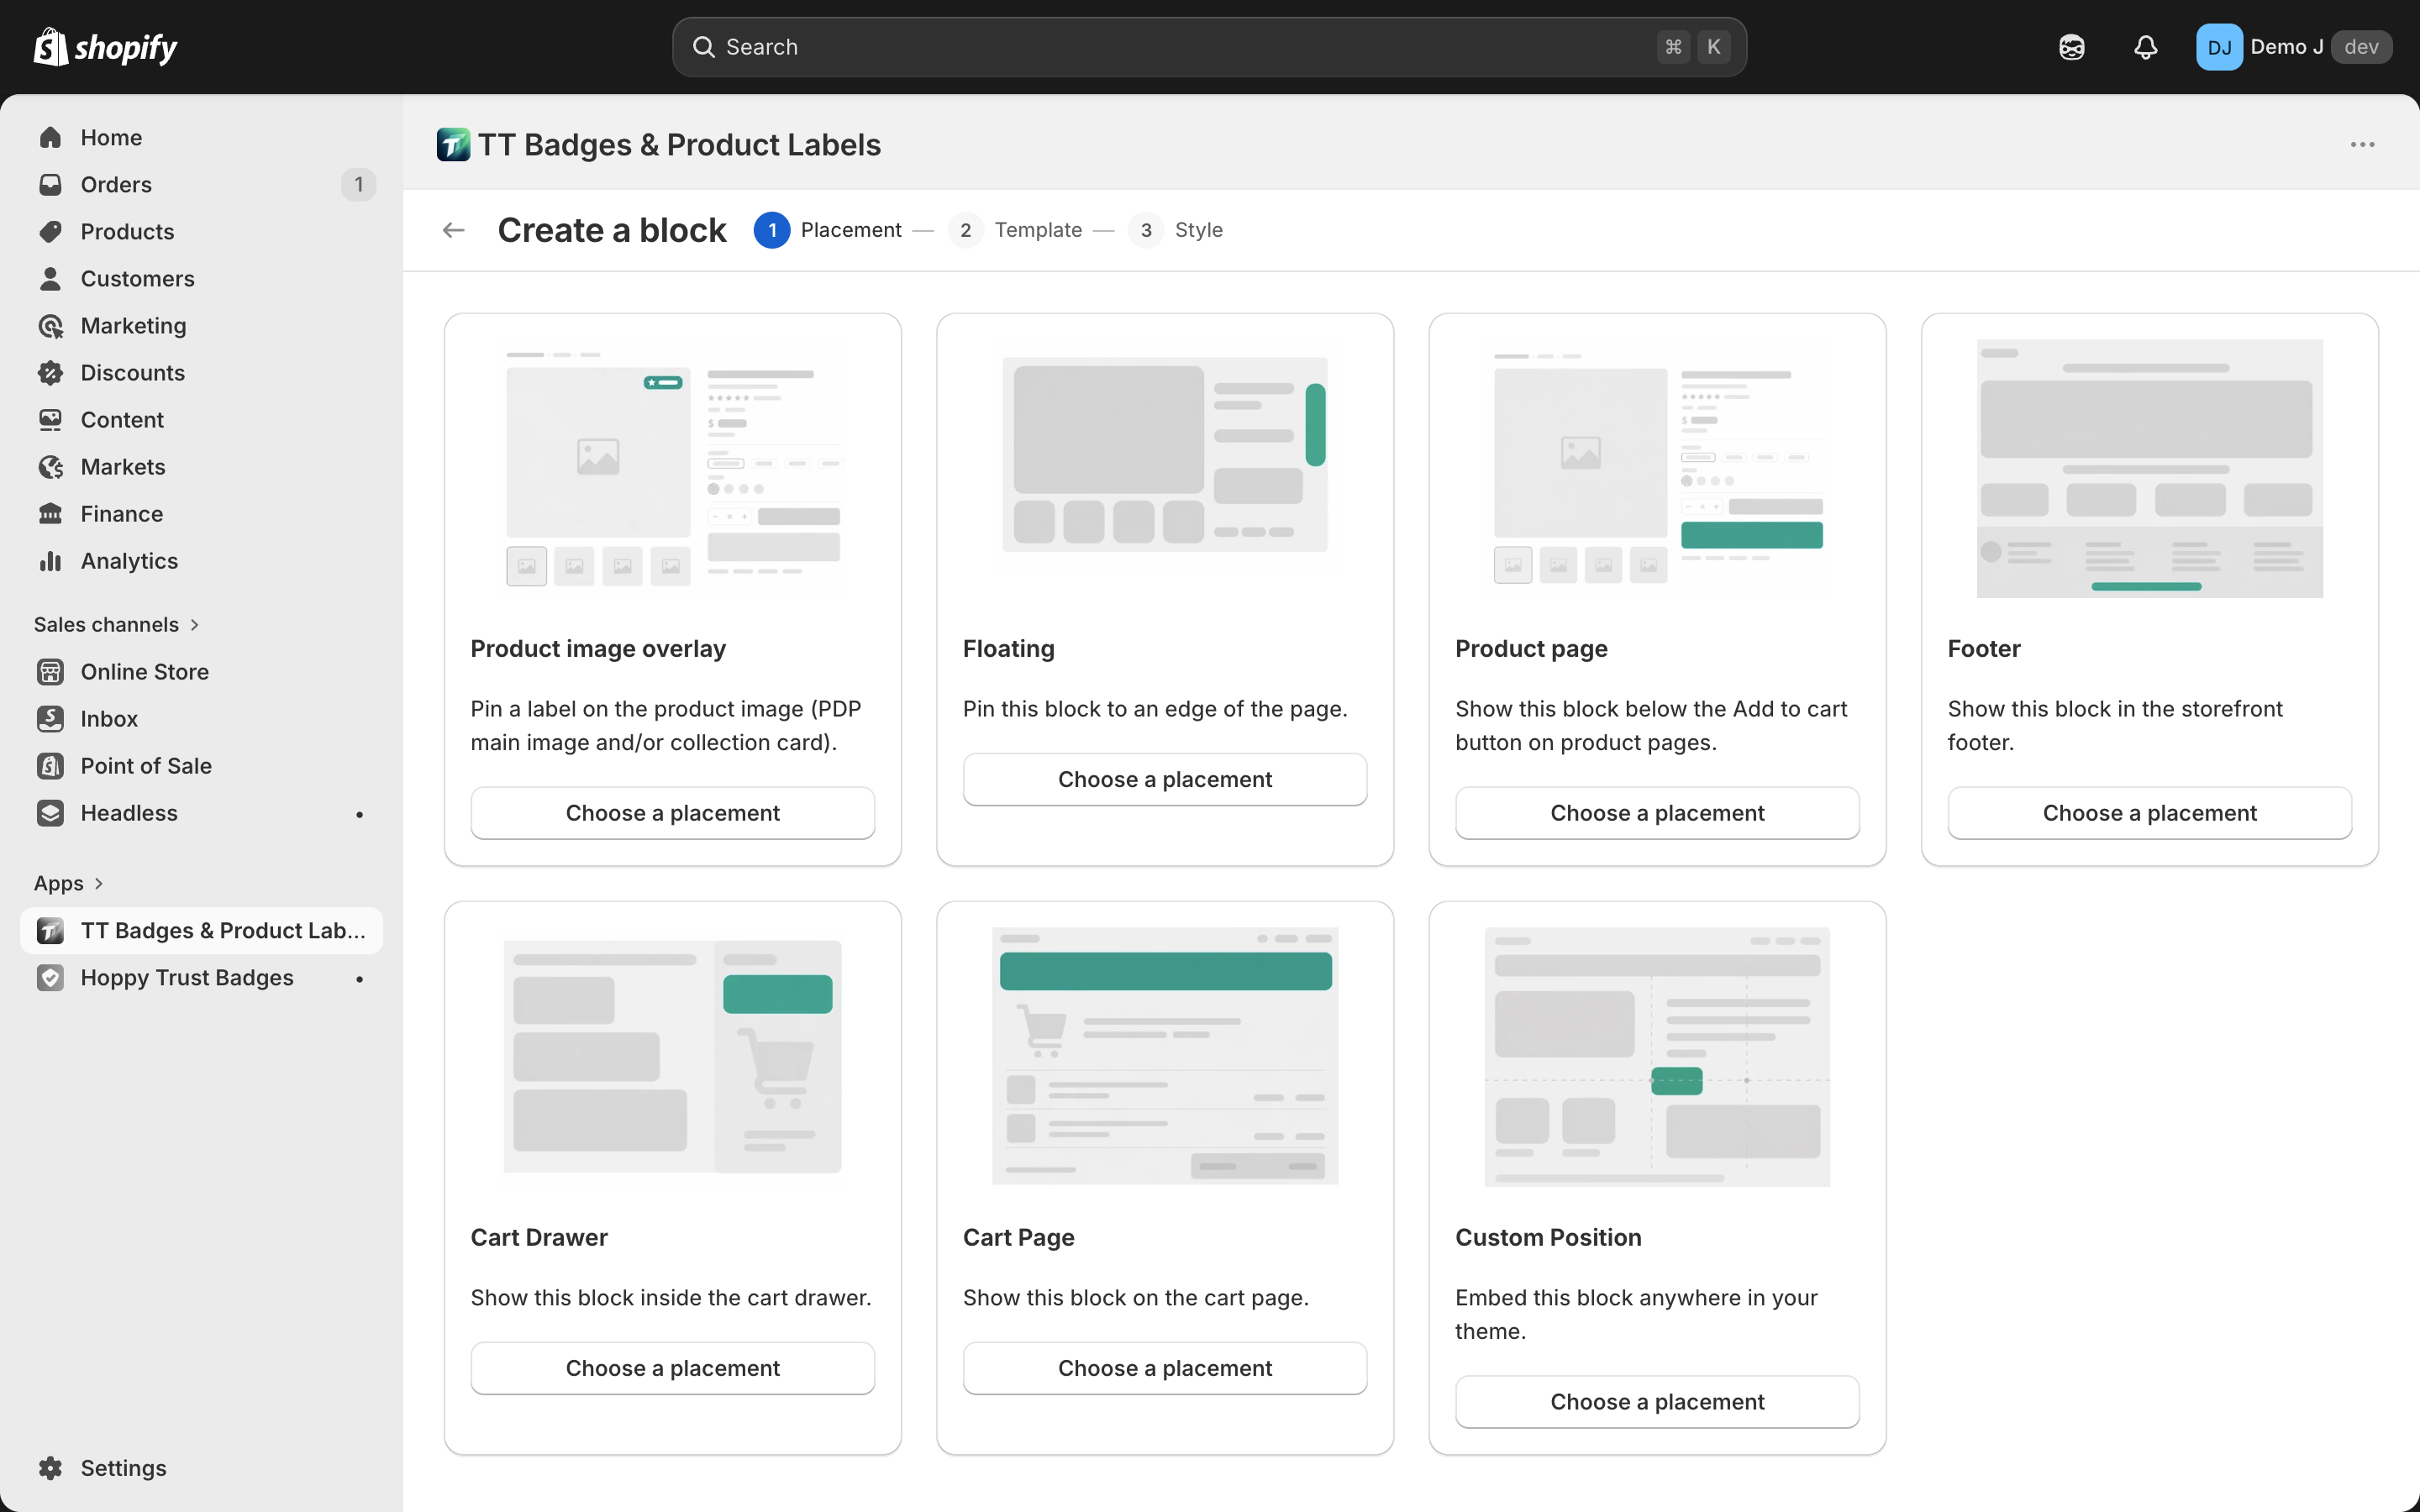Image resolution: width=2420 pixels, height=1512 pixels.
Task: Click the TT Badges logo in page header
Action: tap(453, 145)
